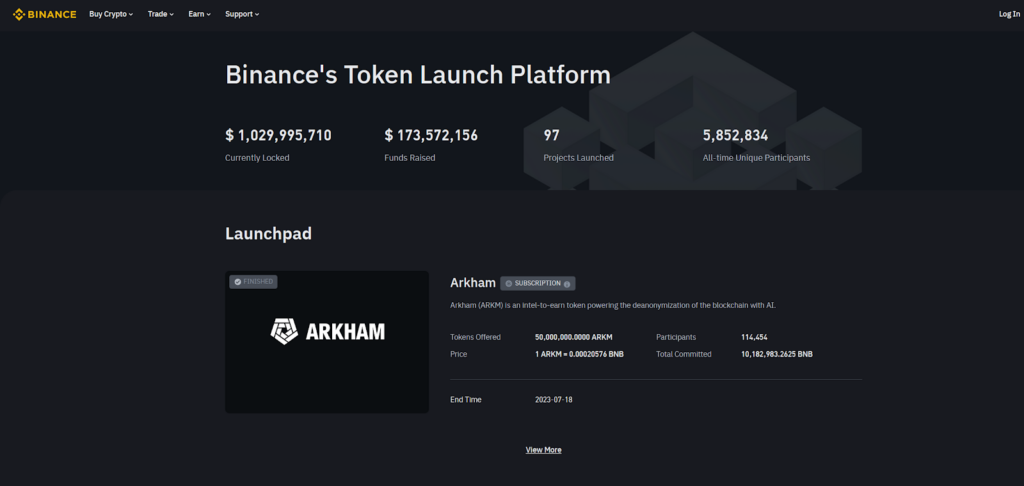Click the 5,852,834 participants figure
Viewport: 1024px width, 486px height.
pos(735,135)
